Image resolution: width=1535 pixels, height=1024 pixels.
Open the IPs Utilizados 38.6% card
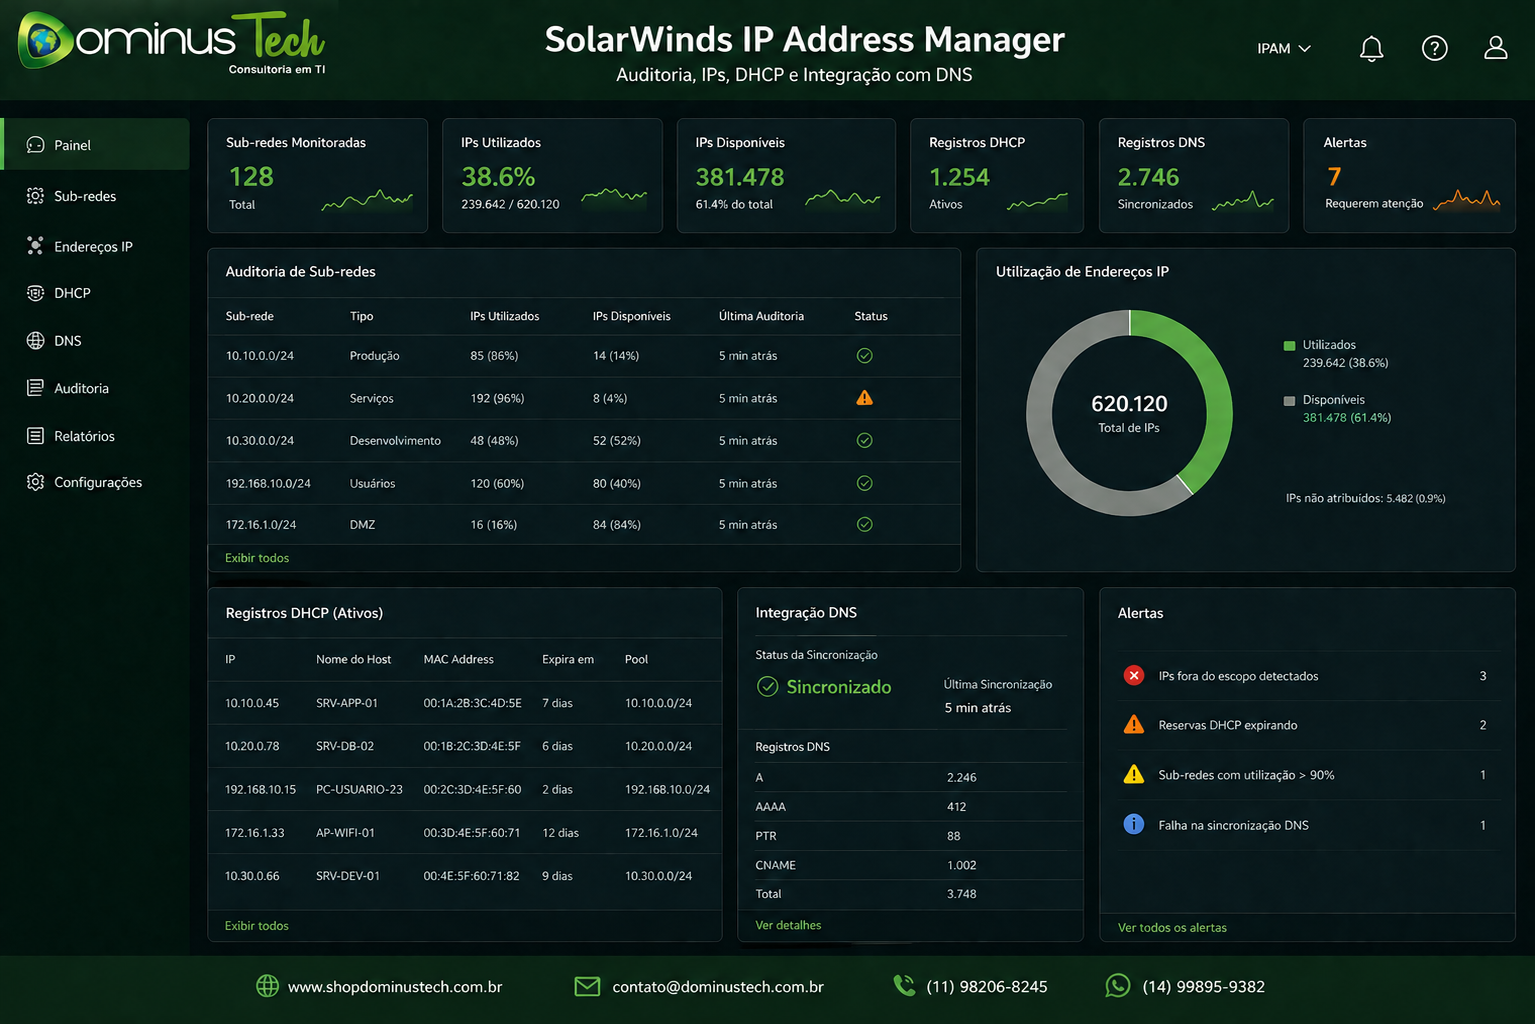click(x=552, y=176)
